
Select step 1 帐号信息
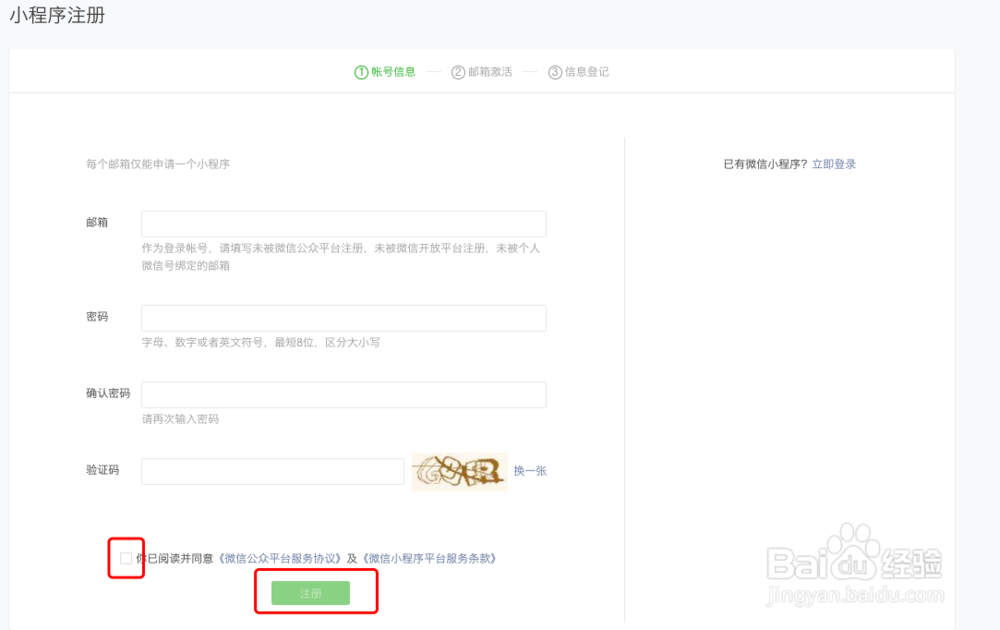tap(385, 72)
